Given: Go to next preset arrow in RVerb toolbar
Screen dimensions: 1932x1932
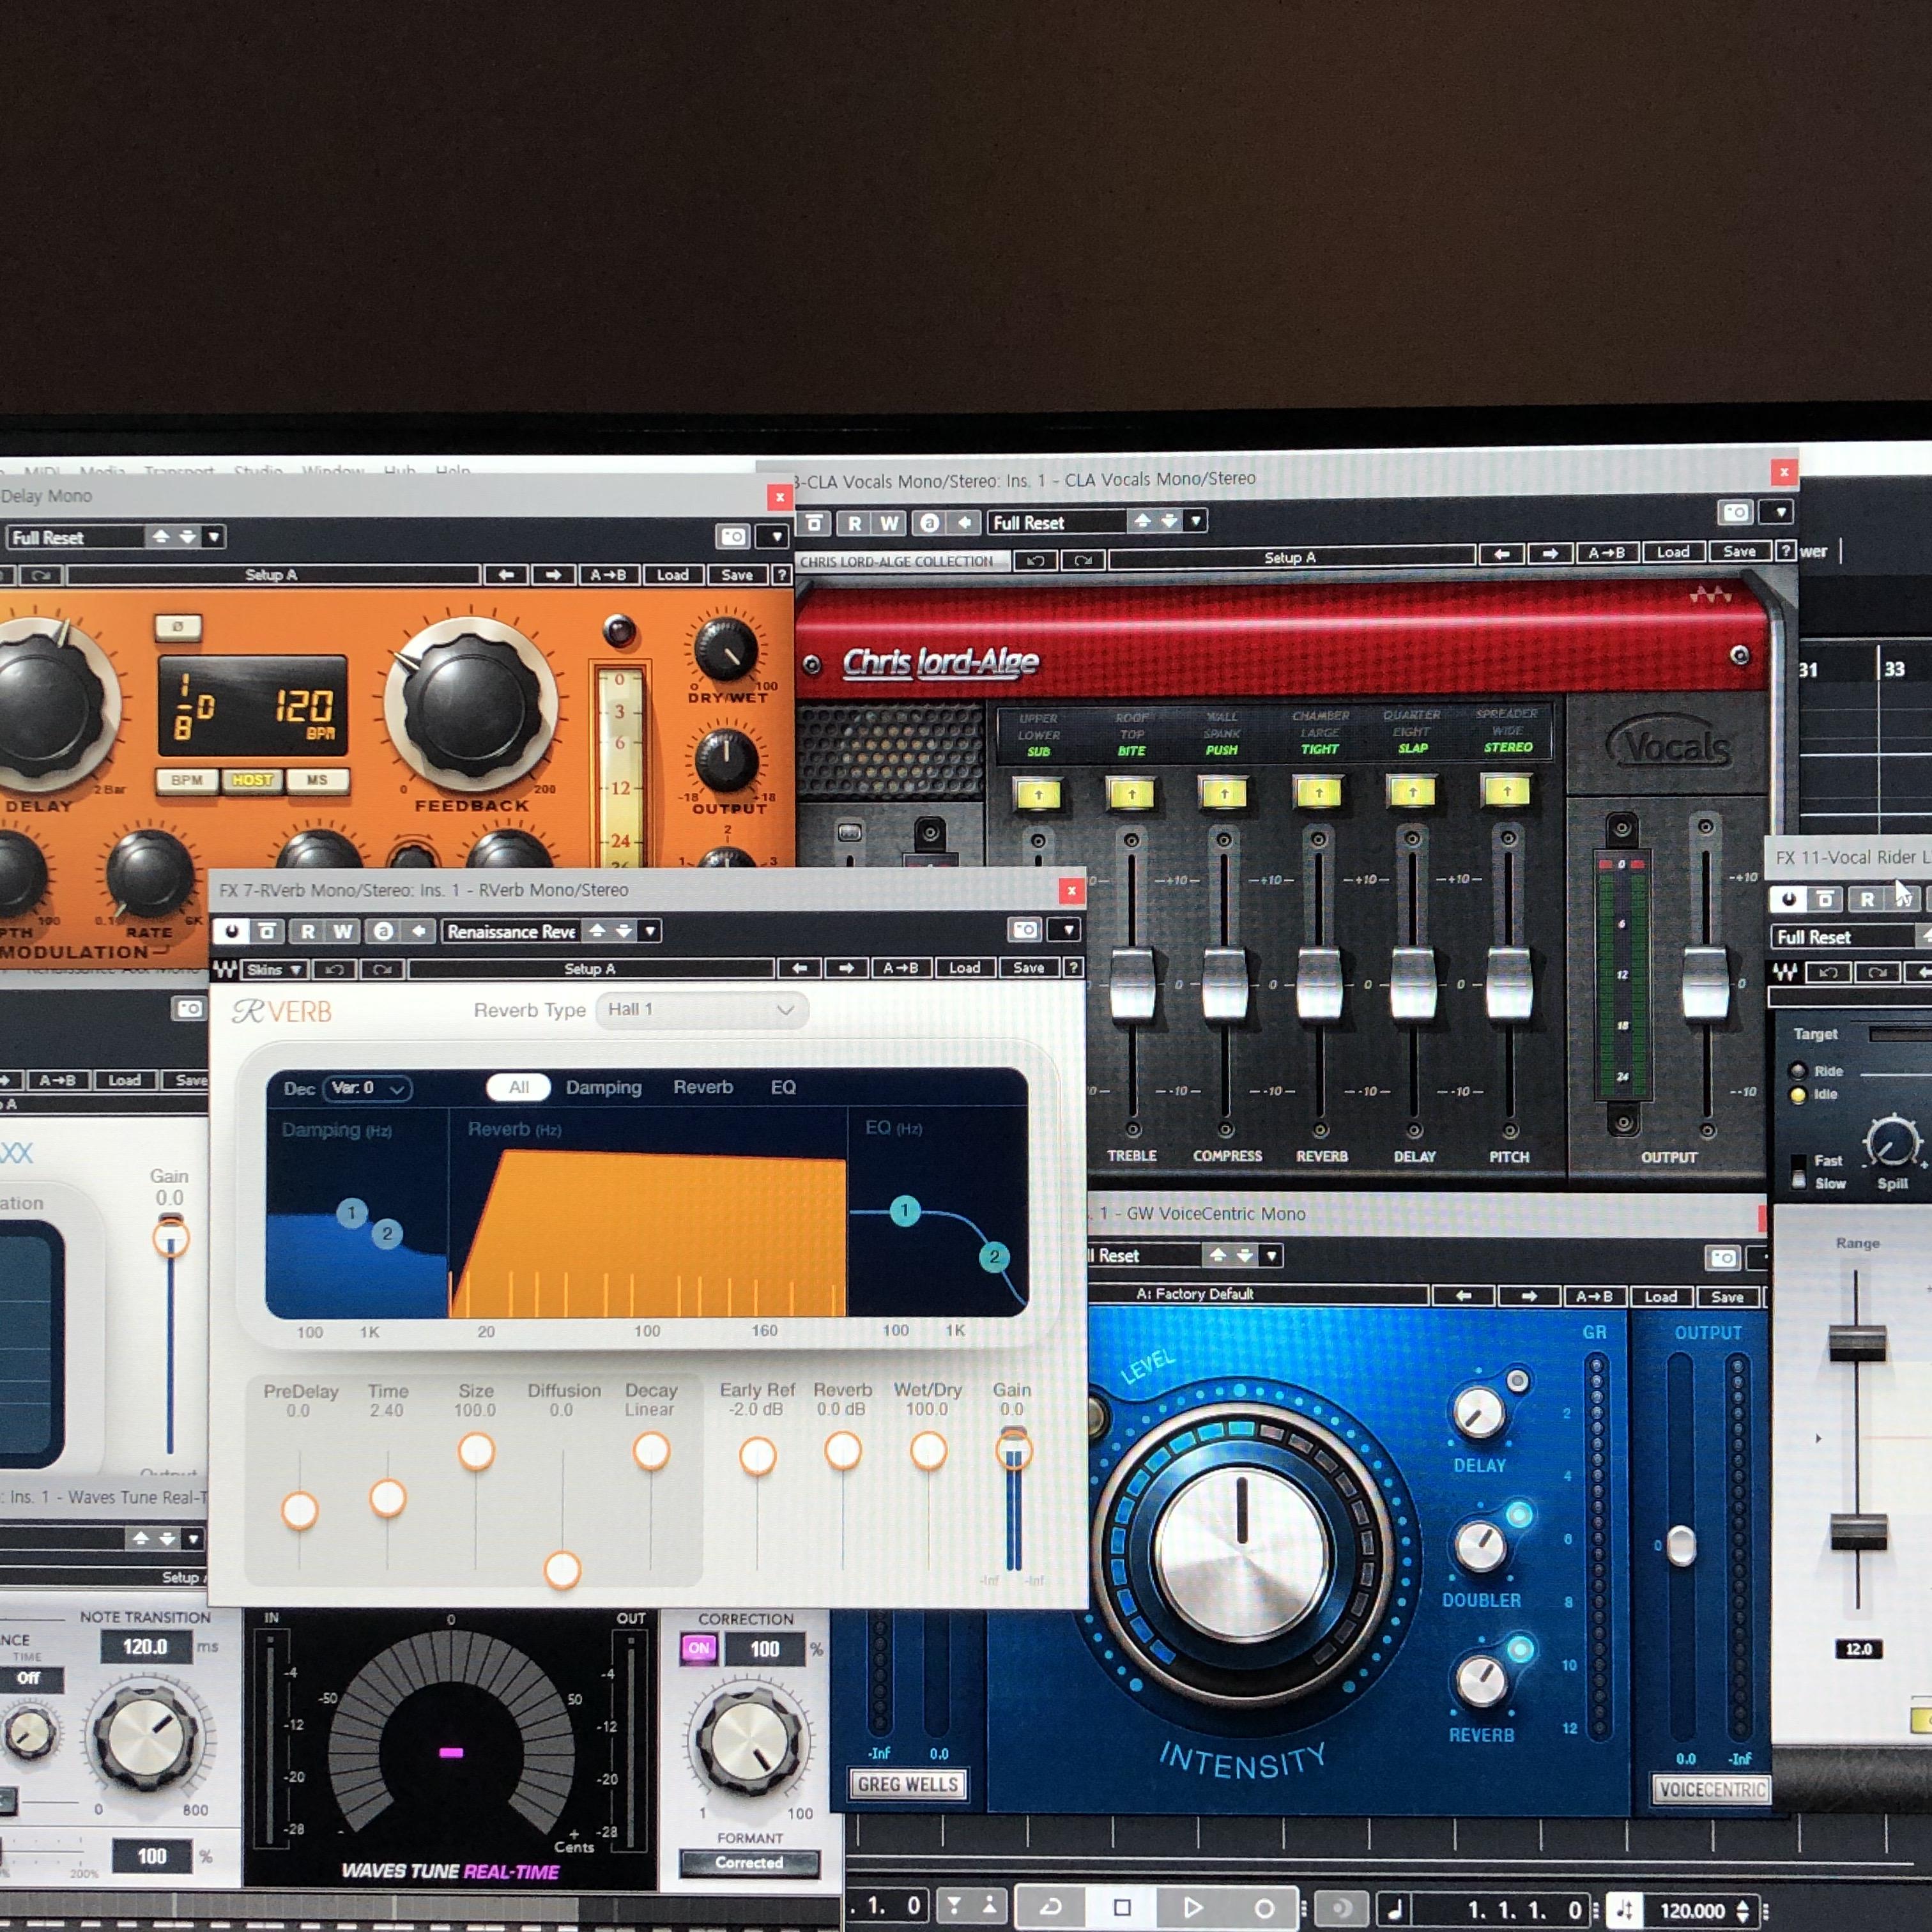Looking at the screenshot, I should 846,968.
